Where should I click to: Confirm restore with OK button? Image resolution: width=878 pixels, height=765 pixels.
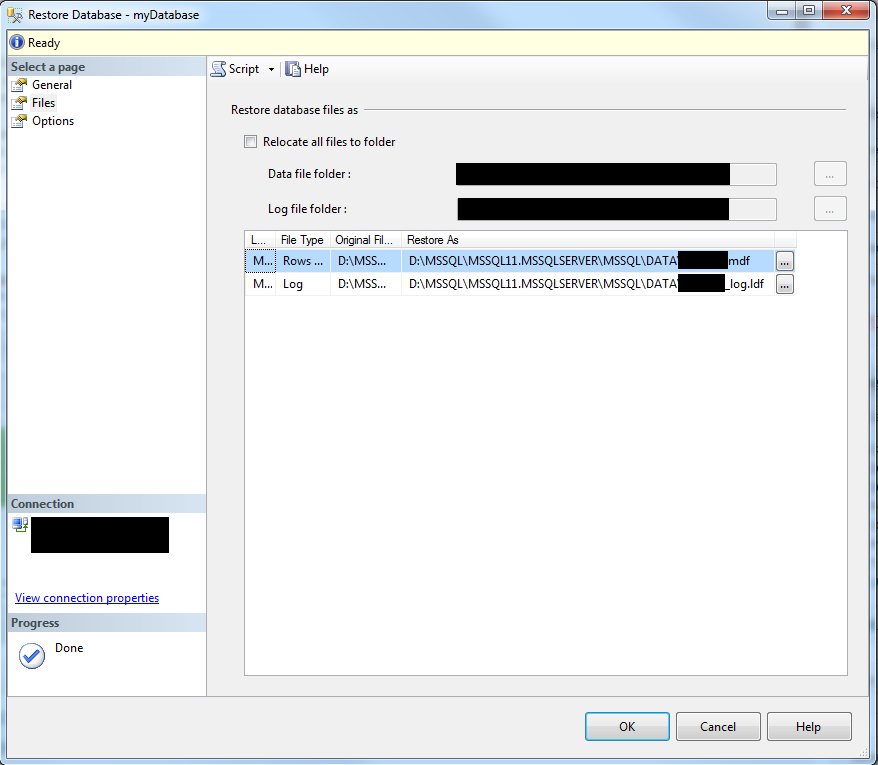pos(627,726)
